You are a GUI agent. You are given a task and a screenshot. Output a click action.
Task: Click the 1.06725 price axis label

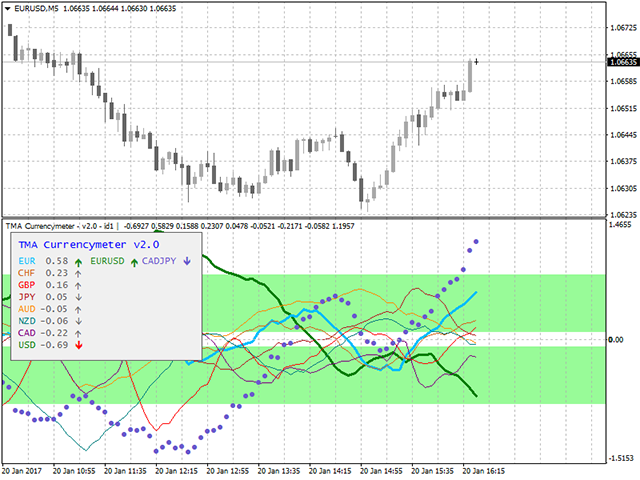tap(623, 28)
